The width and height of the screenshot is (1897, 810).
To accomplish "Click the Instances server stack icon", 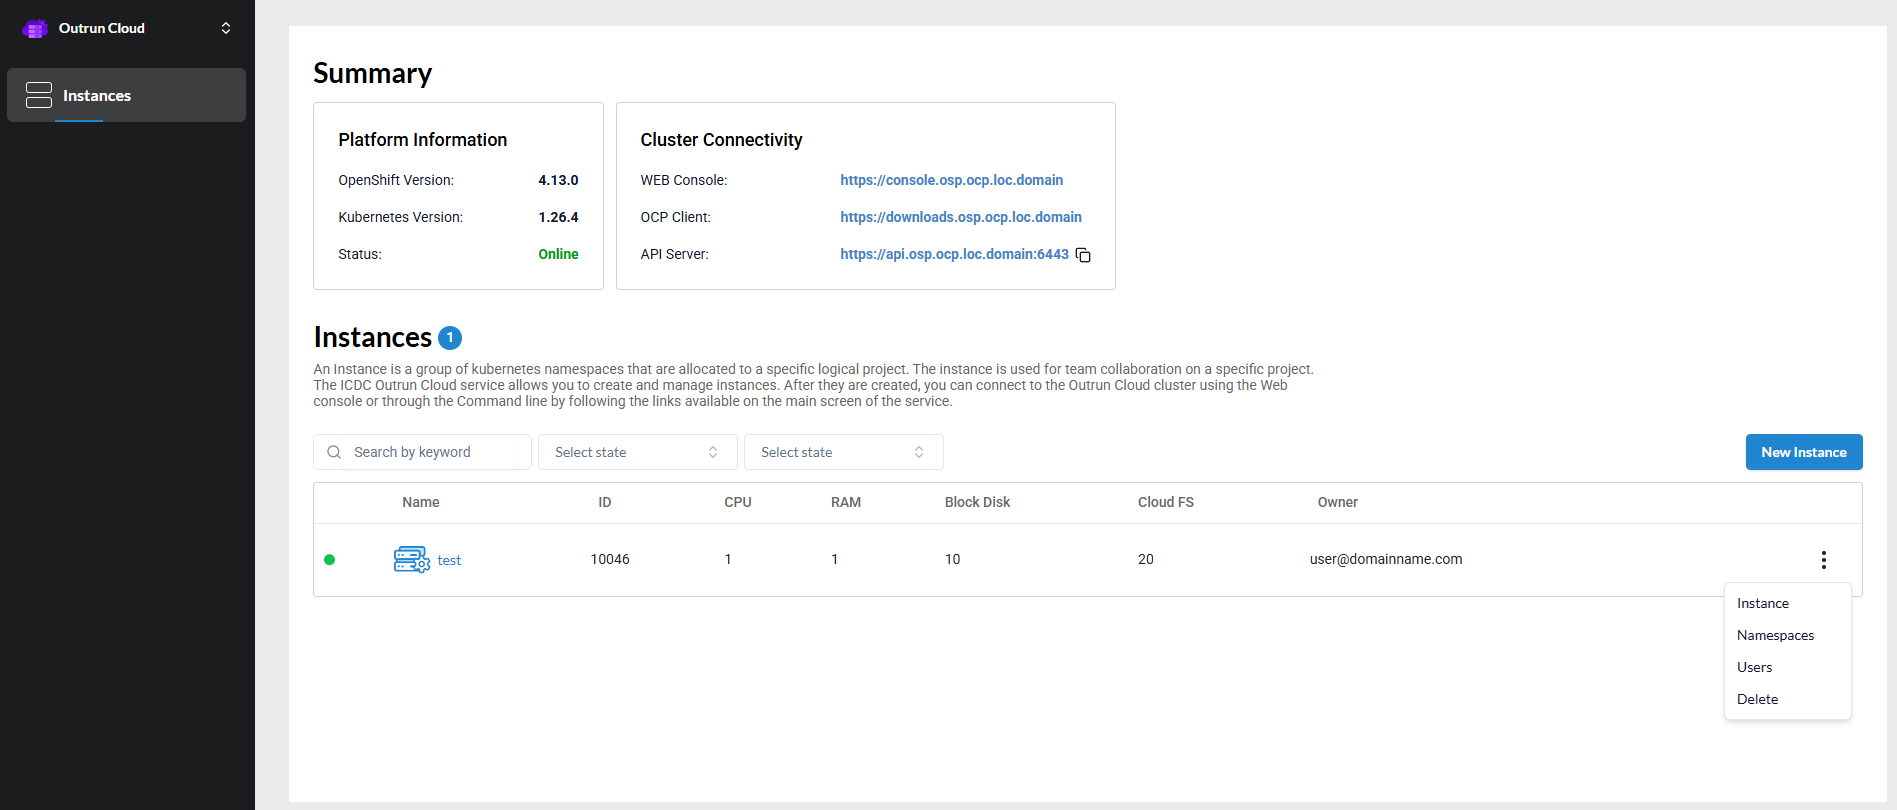I will tap(39, 95).
